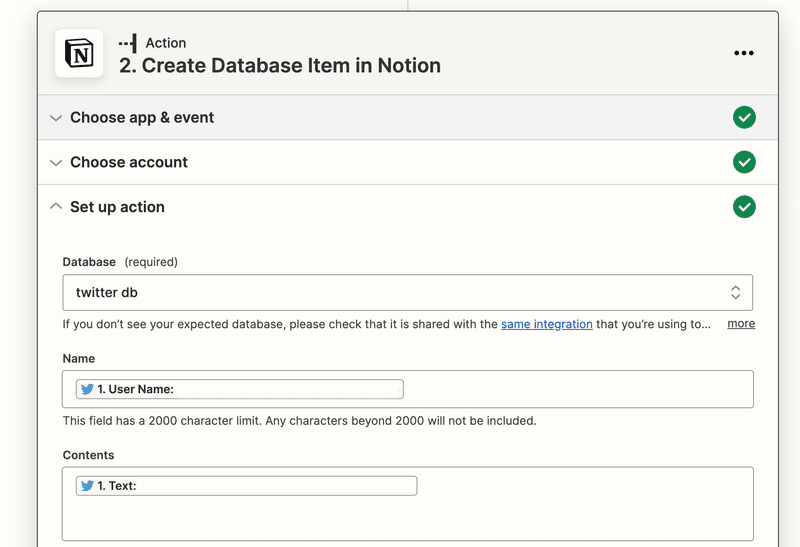Click green checkmark beside Choose app & event
This screenshot has width=800, height=547.
(744, 117)
